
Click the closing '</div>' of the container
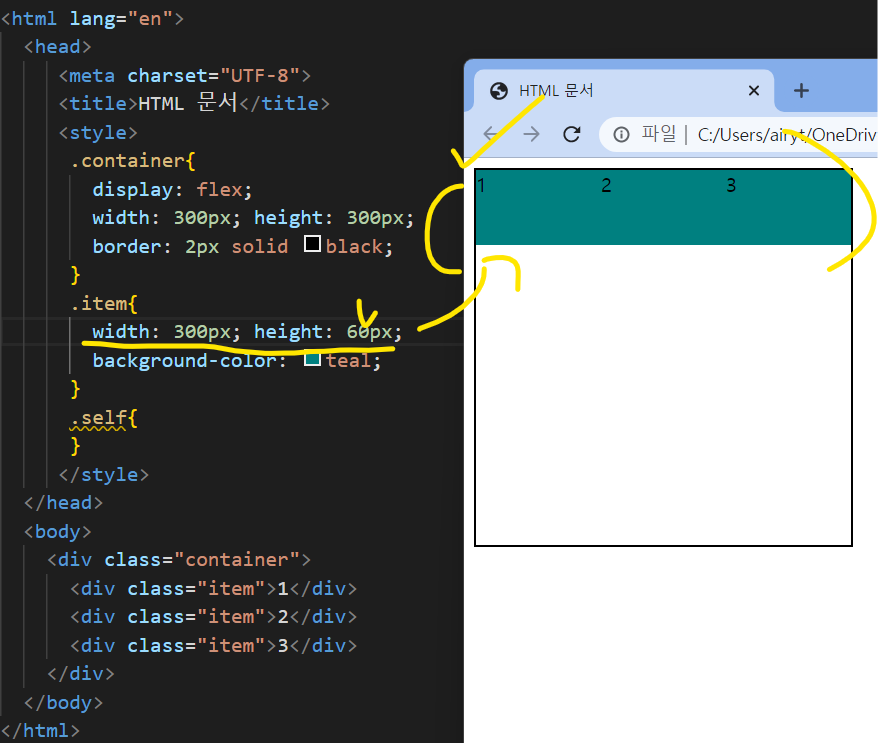click(81, 674)
